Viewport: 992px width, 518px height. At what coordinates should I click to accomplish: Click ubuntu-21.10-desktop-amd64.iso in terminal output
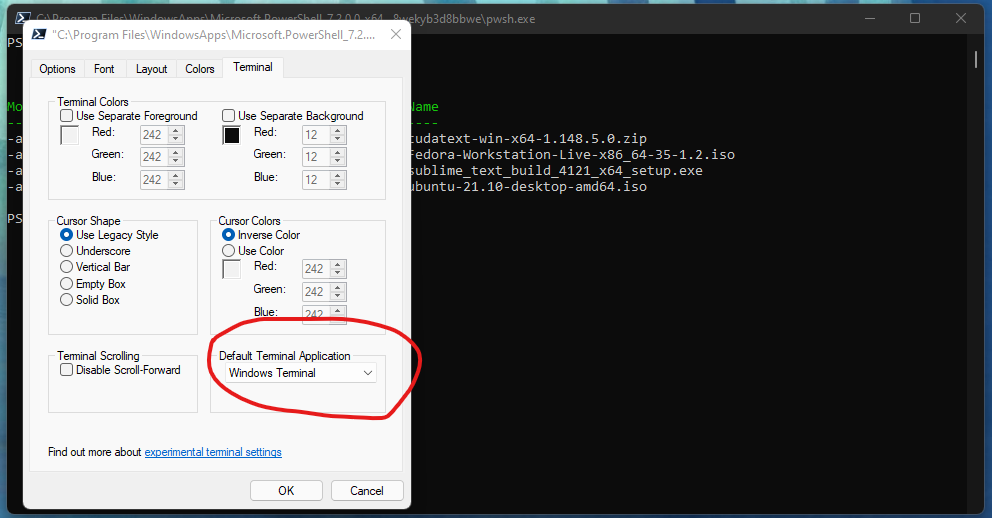click(529, 187)
